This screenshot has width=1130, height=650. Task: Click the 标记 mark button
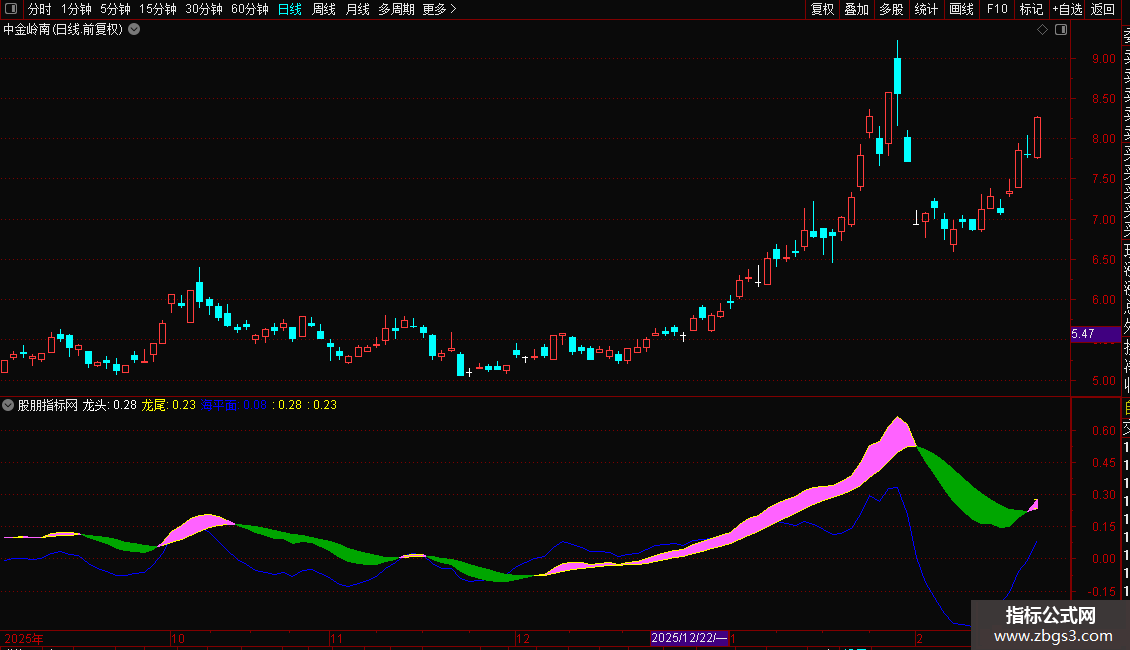[1031, 9]
